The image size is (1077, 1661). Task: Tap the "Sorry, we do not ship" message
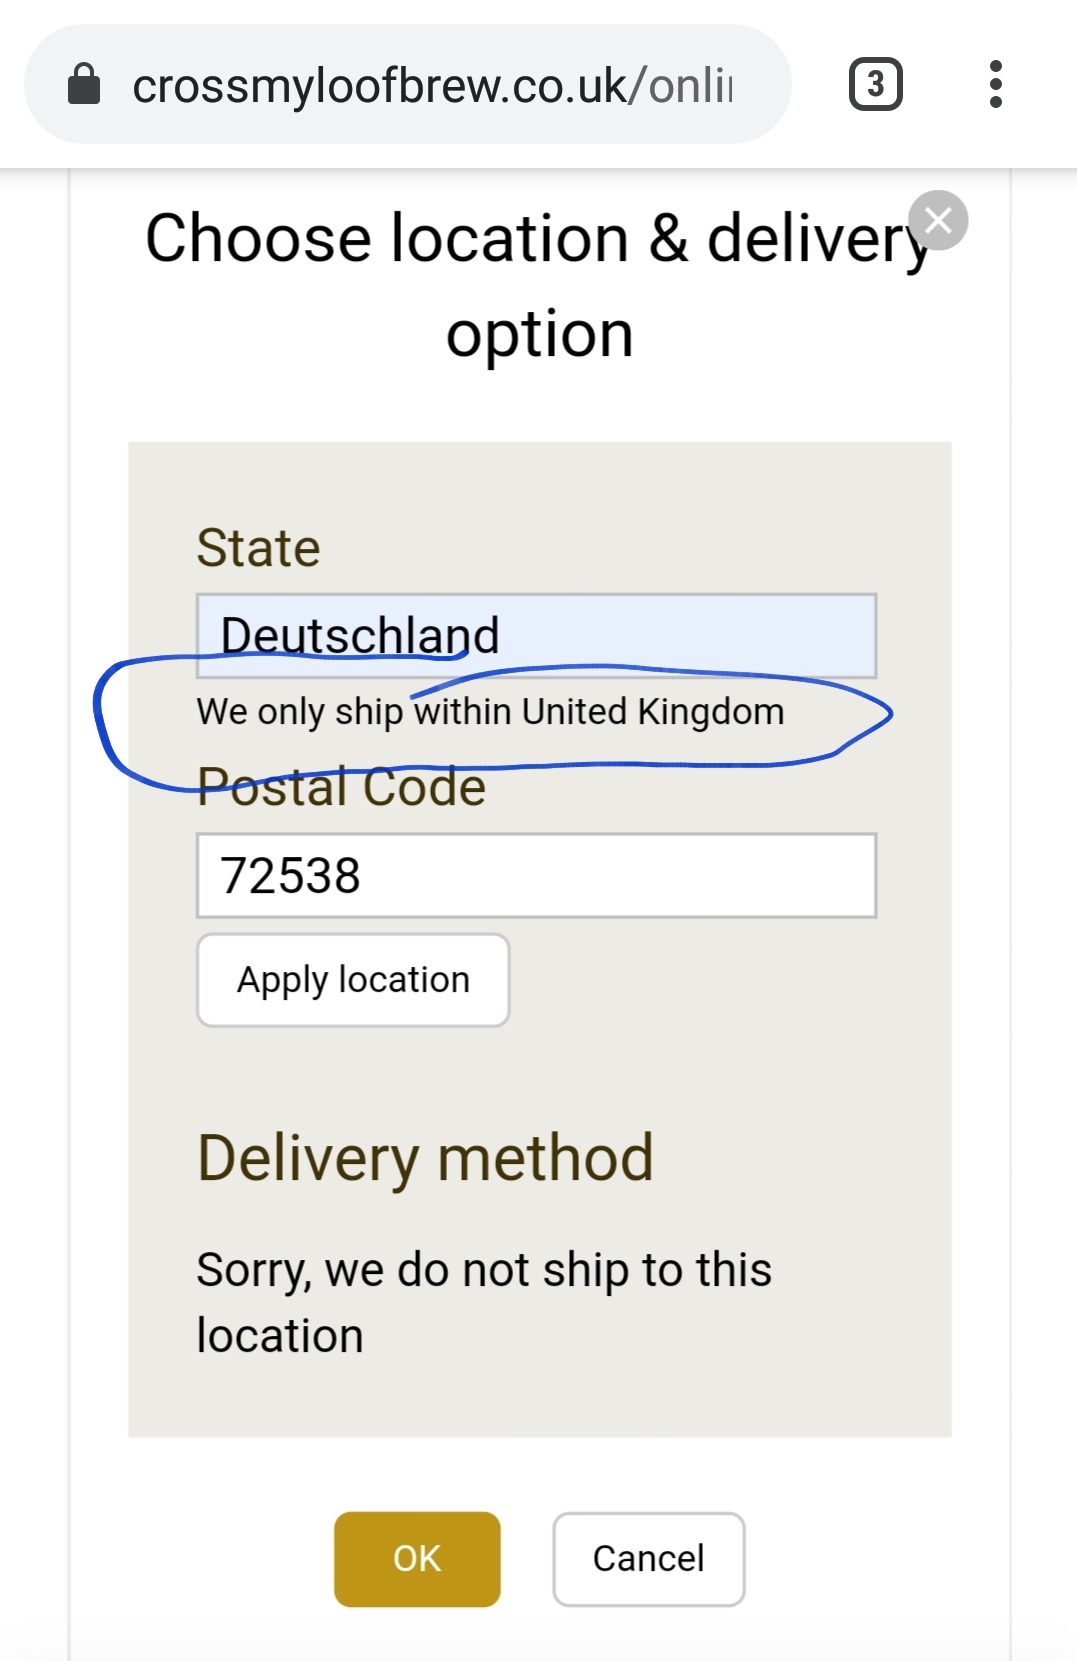(x=484, y=1270)
